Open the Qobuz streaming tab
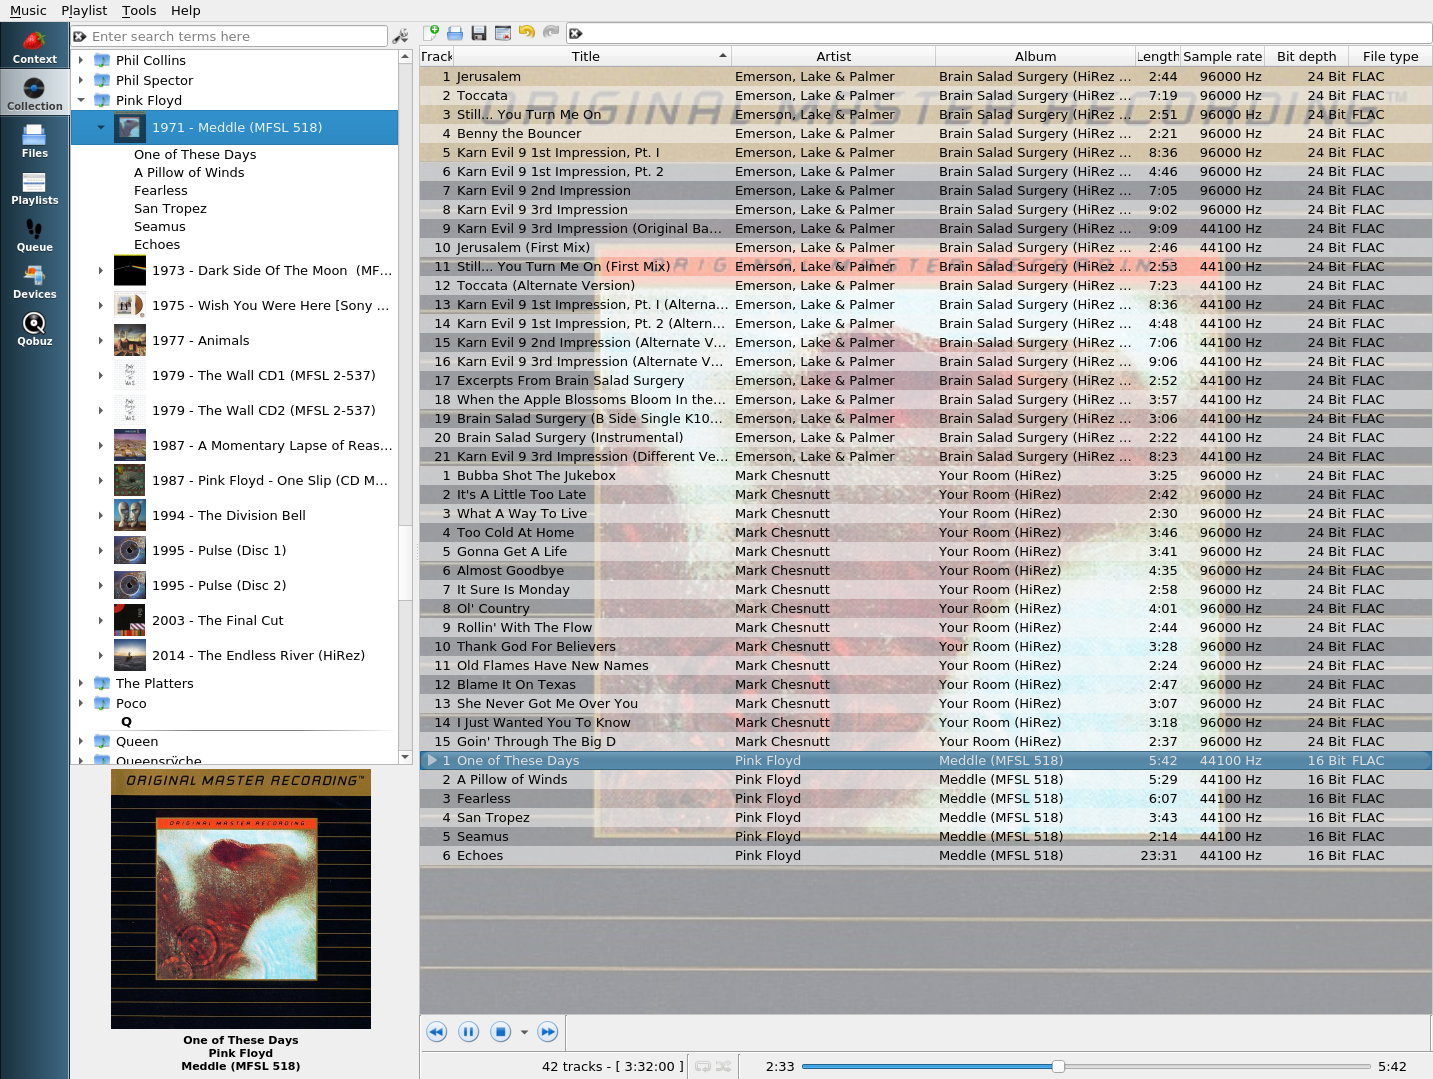 [x=34, y=329]
